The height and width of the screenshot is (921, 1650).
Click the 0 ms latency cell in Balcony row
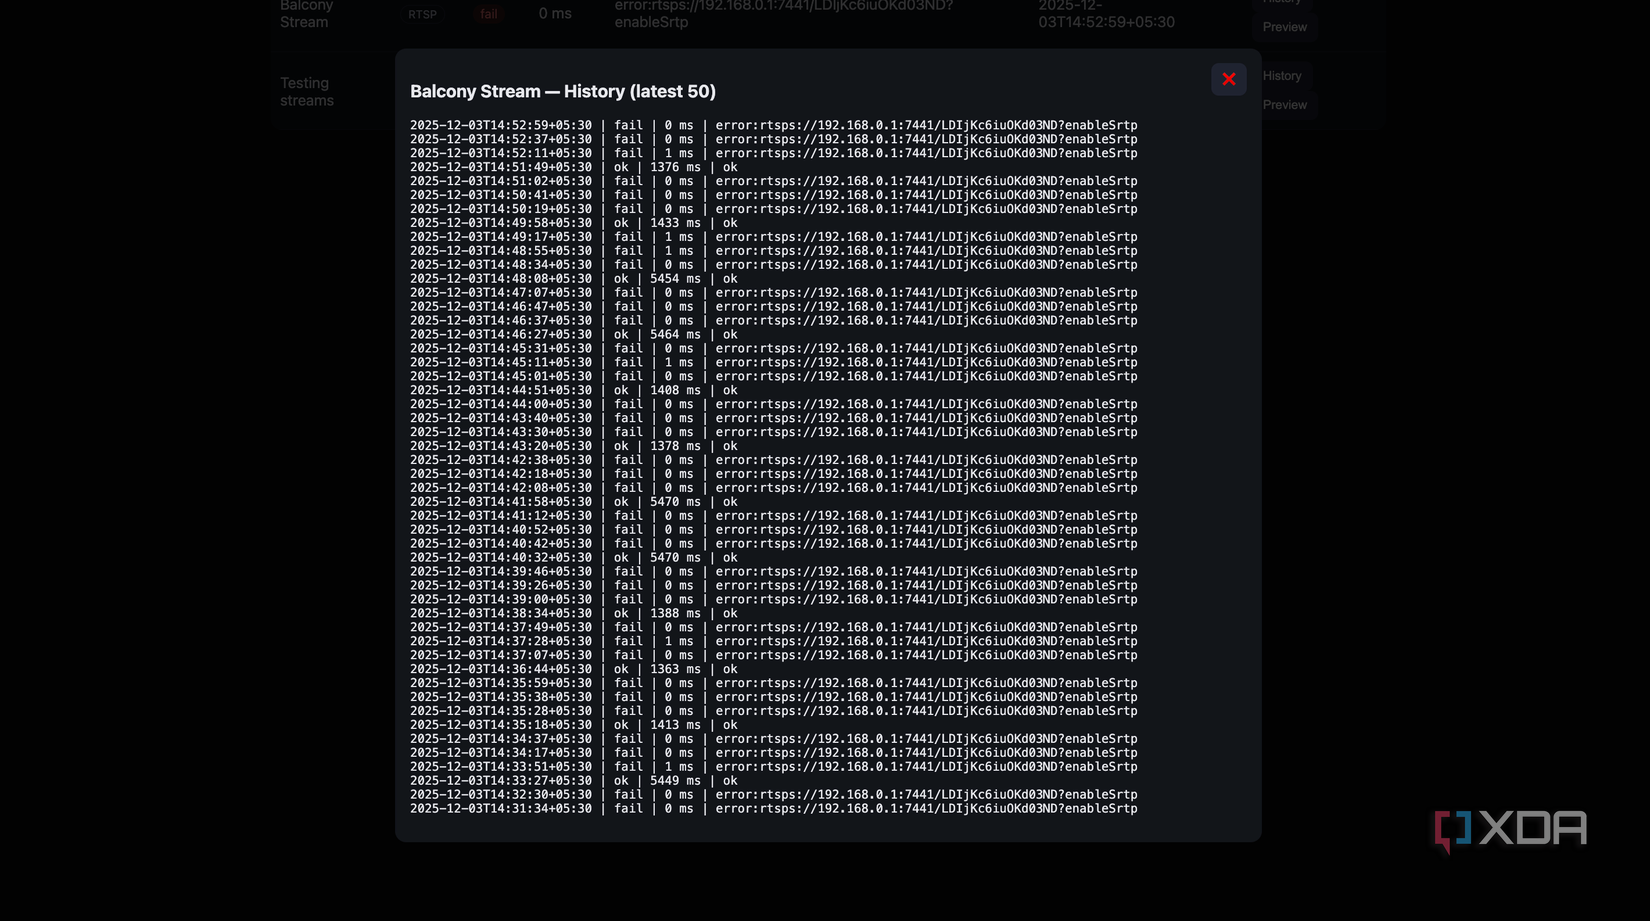555,14
